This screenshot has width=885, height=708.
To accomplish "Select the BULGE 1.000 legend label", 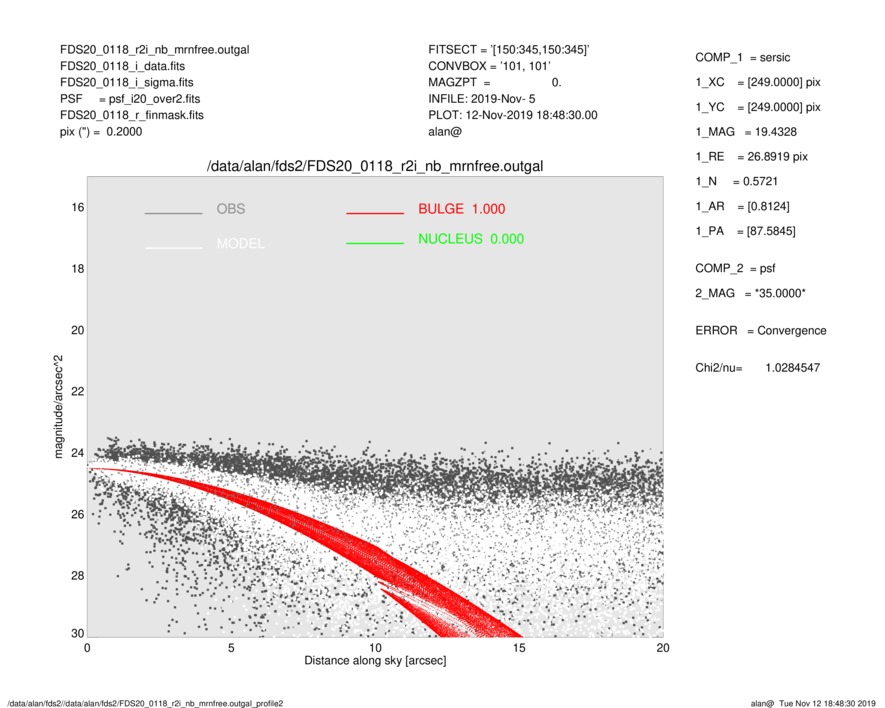I will 461,209.
